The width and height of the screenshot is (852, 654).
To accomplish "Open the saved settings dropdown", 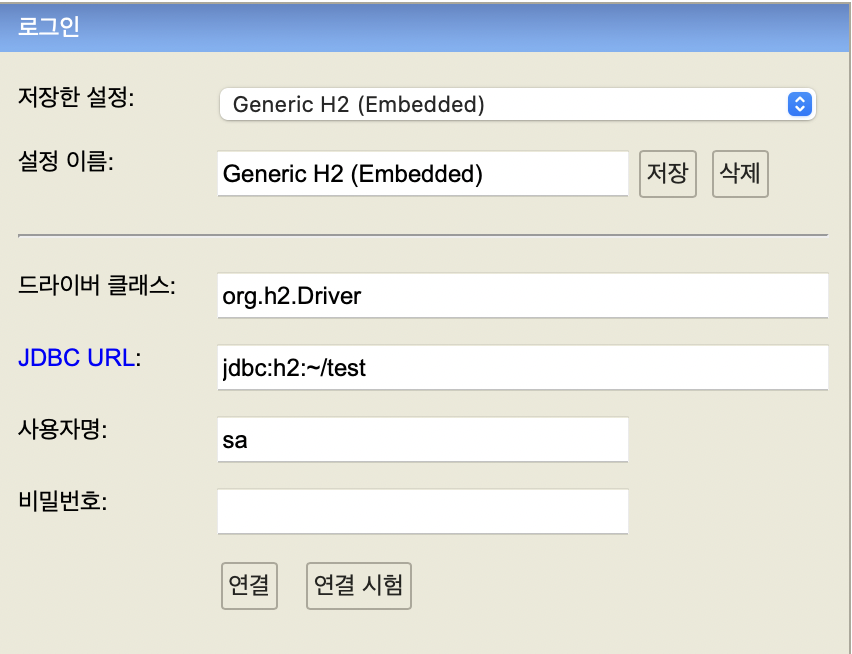I will pos(517,104).
